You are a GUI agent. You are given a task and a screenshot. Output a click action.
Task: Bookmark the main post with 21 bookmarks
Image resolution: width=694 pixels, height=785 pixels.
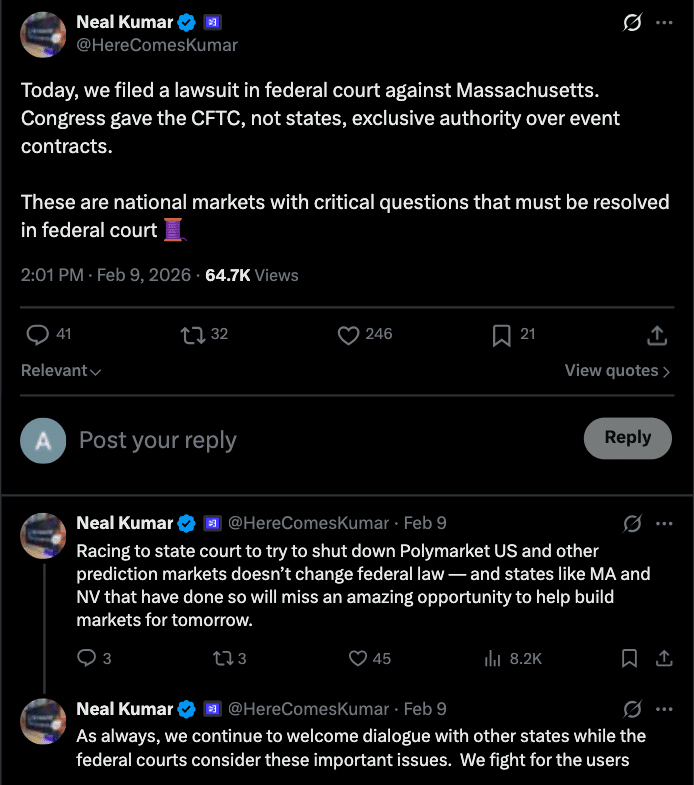[x=502, y=336]
